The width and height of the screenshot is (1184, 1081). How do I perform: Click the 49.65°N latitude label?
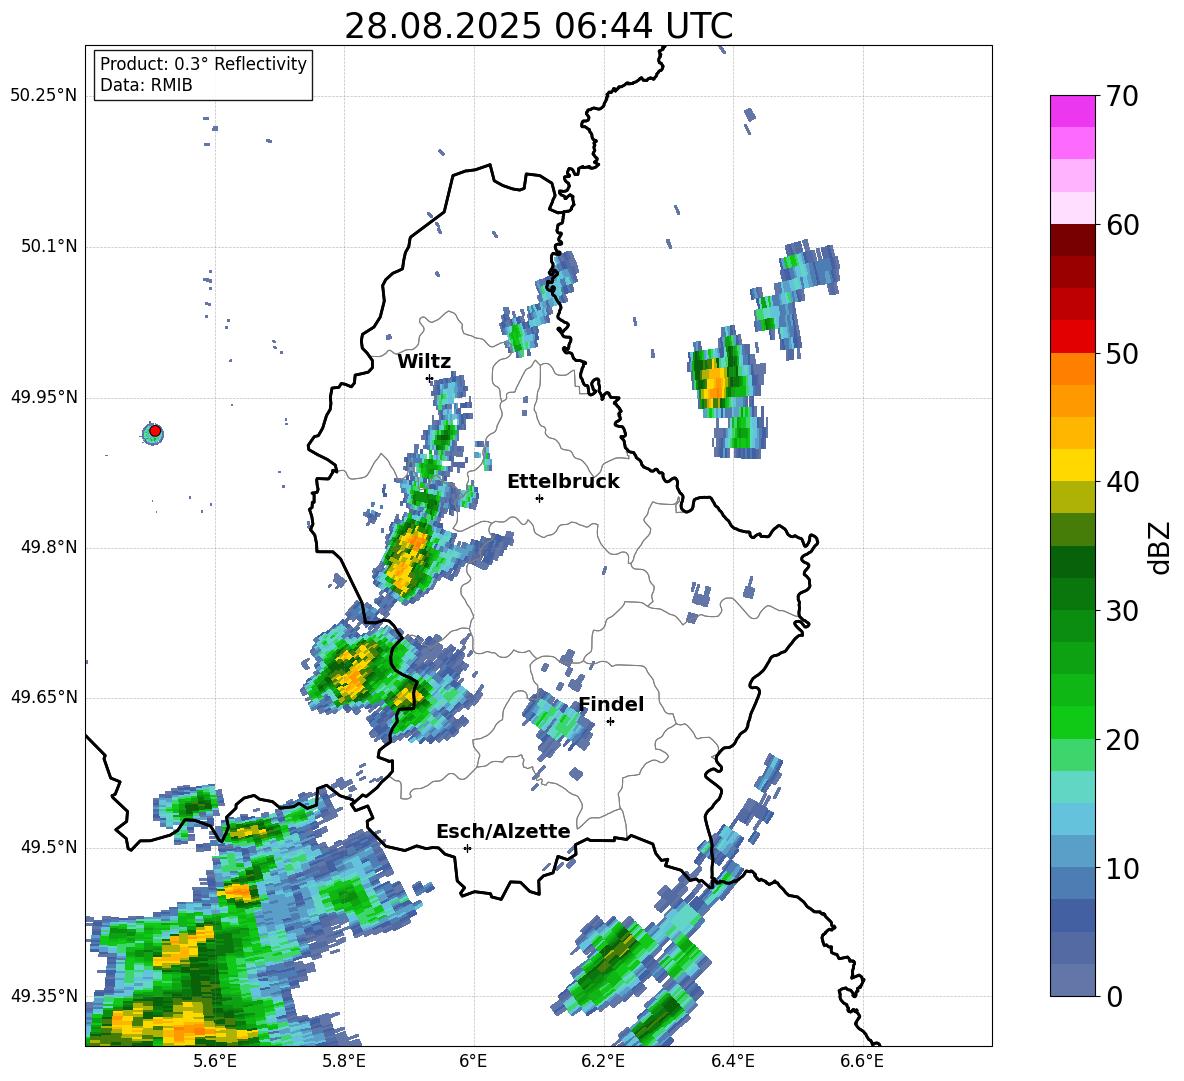point(44,697)
